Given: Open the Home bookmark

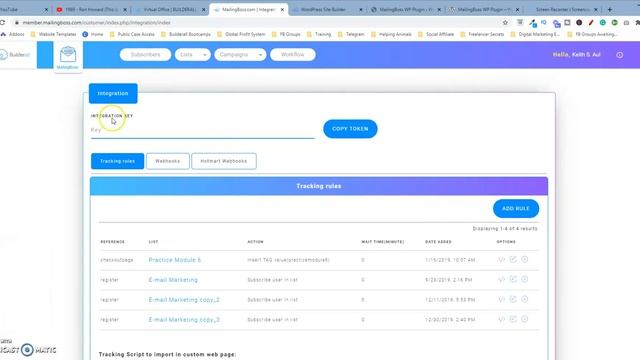Looking at the screenshot, I should 93,35.
